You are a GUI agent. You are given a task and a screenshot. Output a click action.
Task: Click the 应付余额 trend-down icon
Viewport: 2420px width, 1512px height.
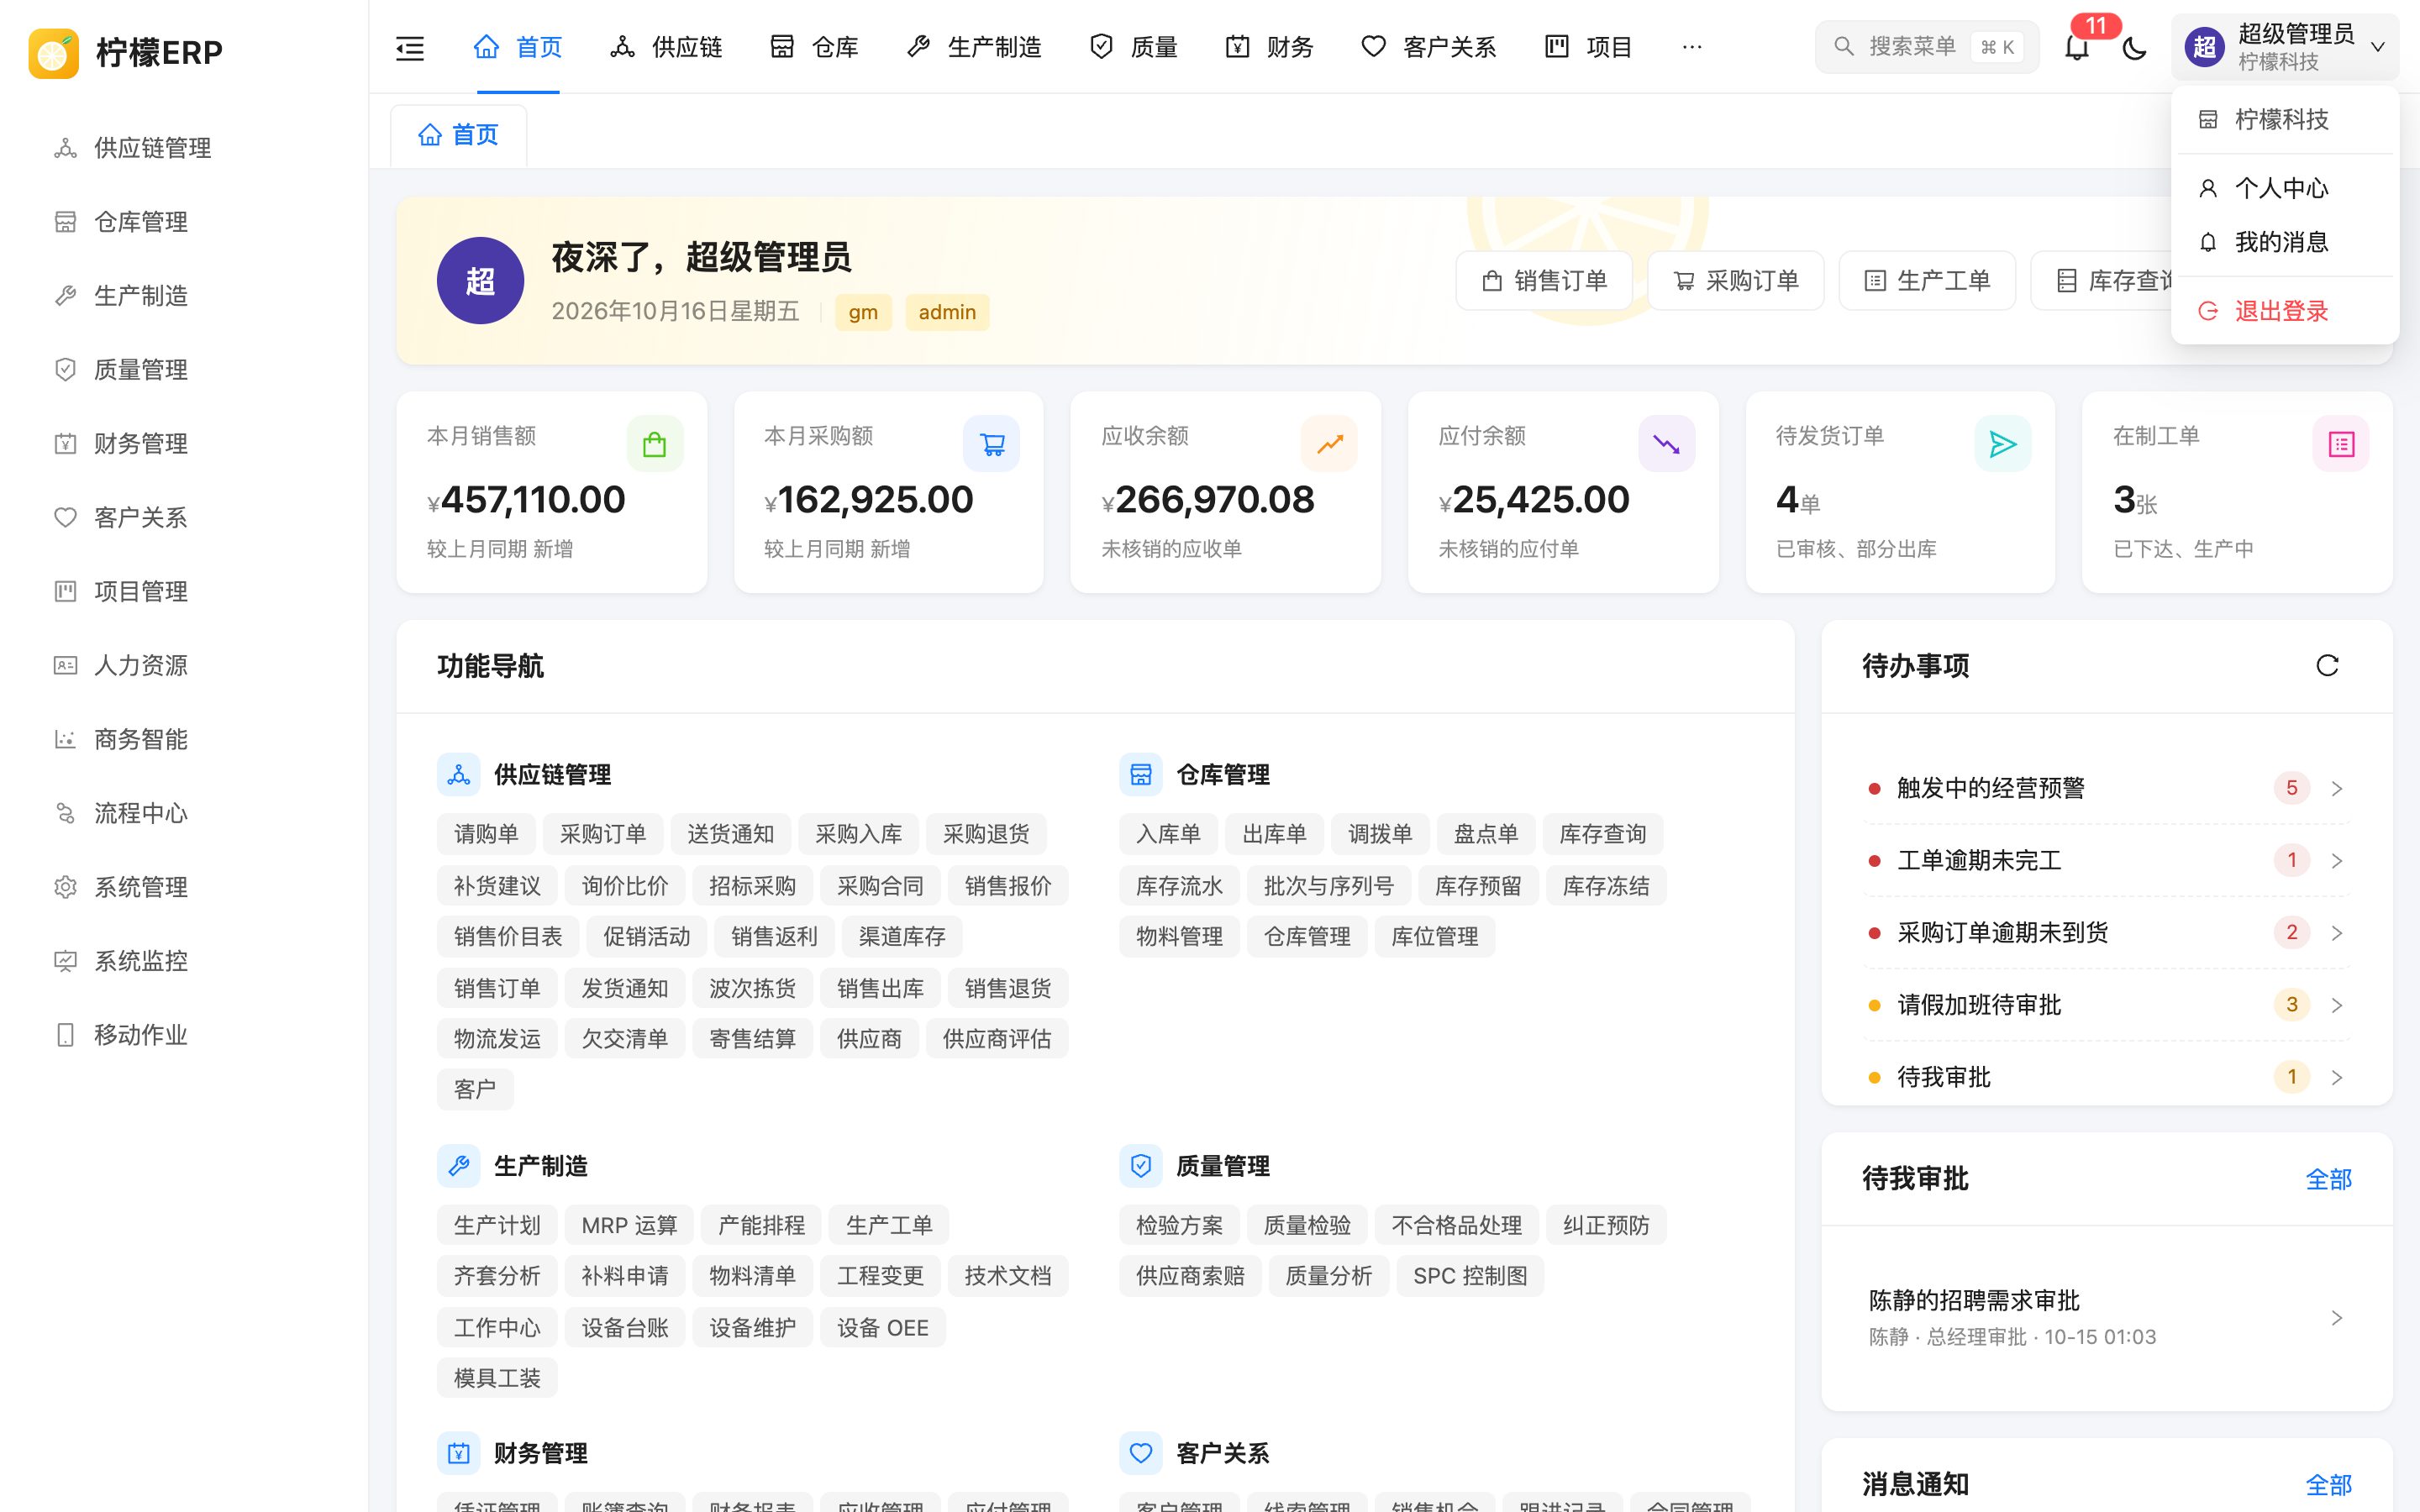1666,444
